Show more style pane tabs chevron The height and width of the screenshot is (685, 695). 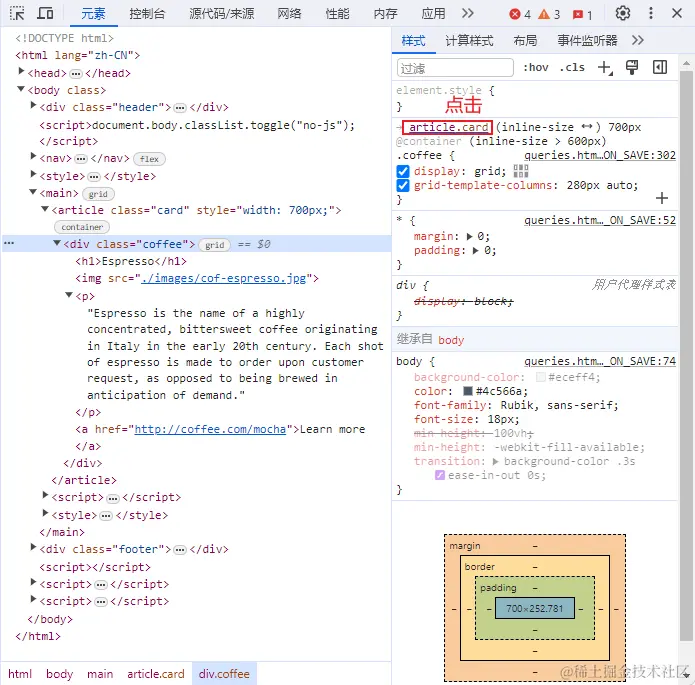tap(637, 40)
